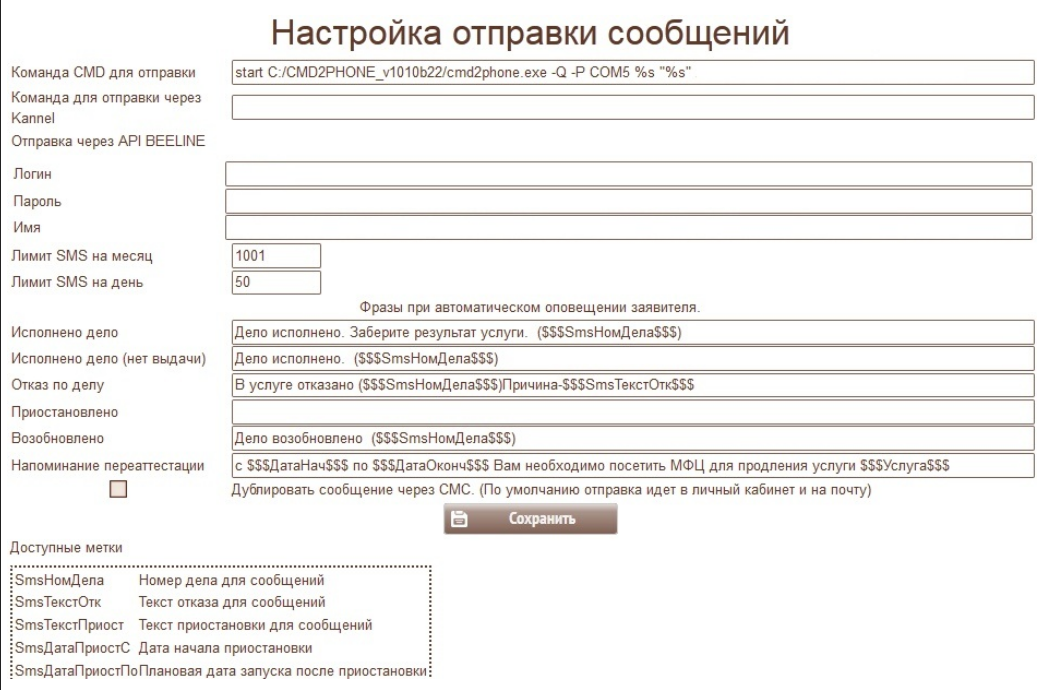This screenshot has height=690, width=1047.
Task: Edit the Лимит SMS на день field
Action: coord(275,283)
